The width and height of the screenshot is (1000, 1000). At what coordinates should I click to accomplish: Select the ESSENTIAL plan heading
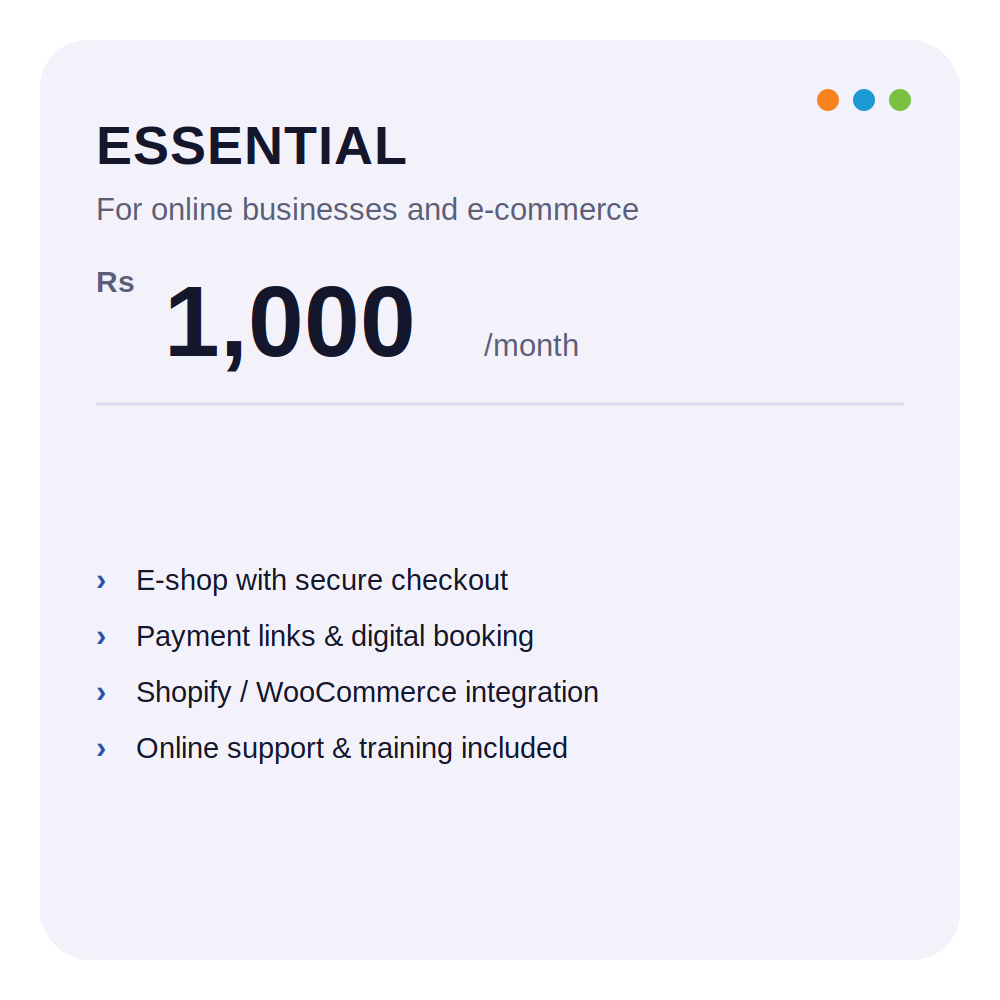pos(251,146)
